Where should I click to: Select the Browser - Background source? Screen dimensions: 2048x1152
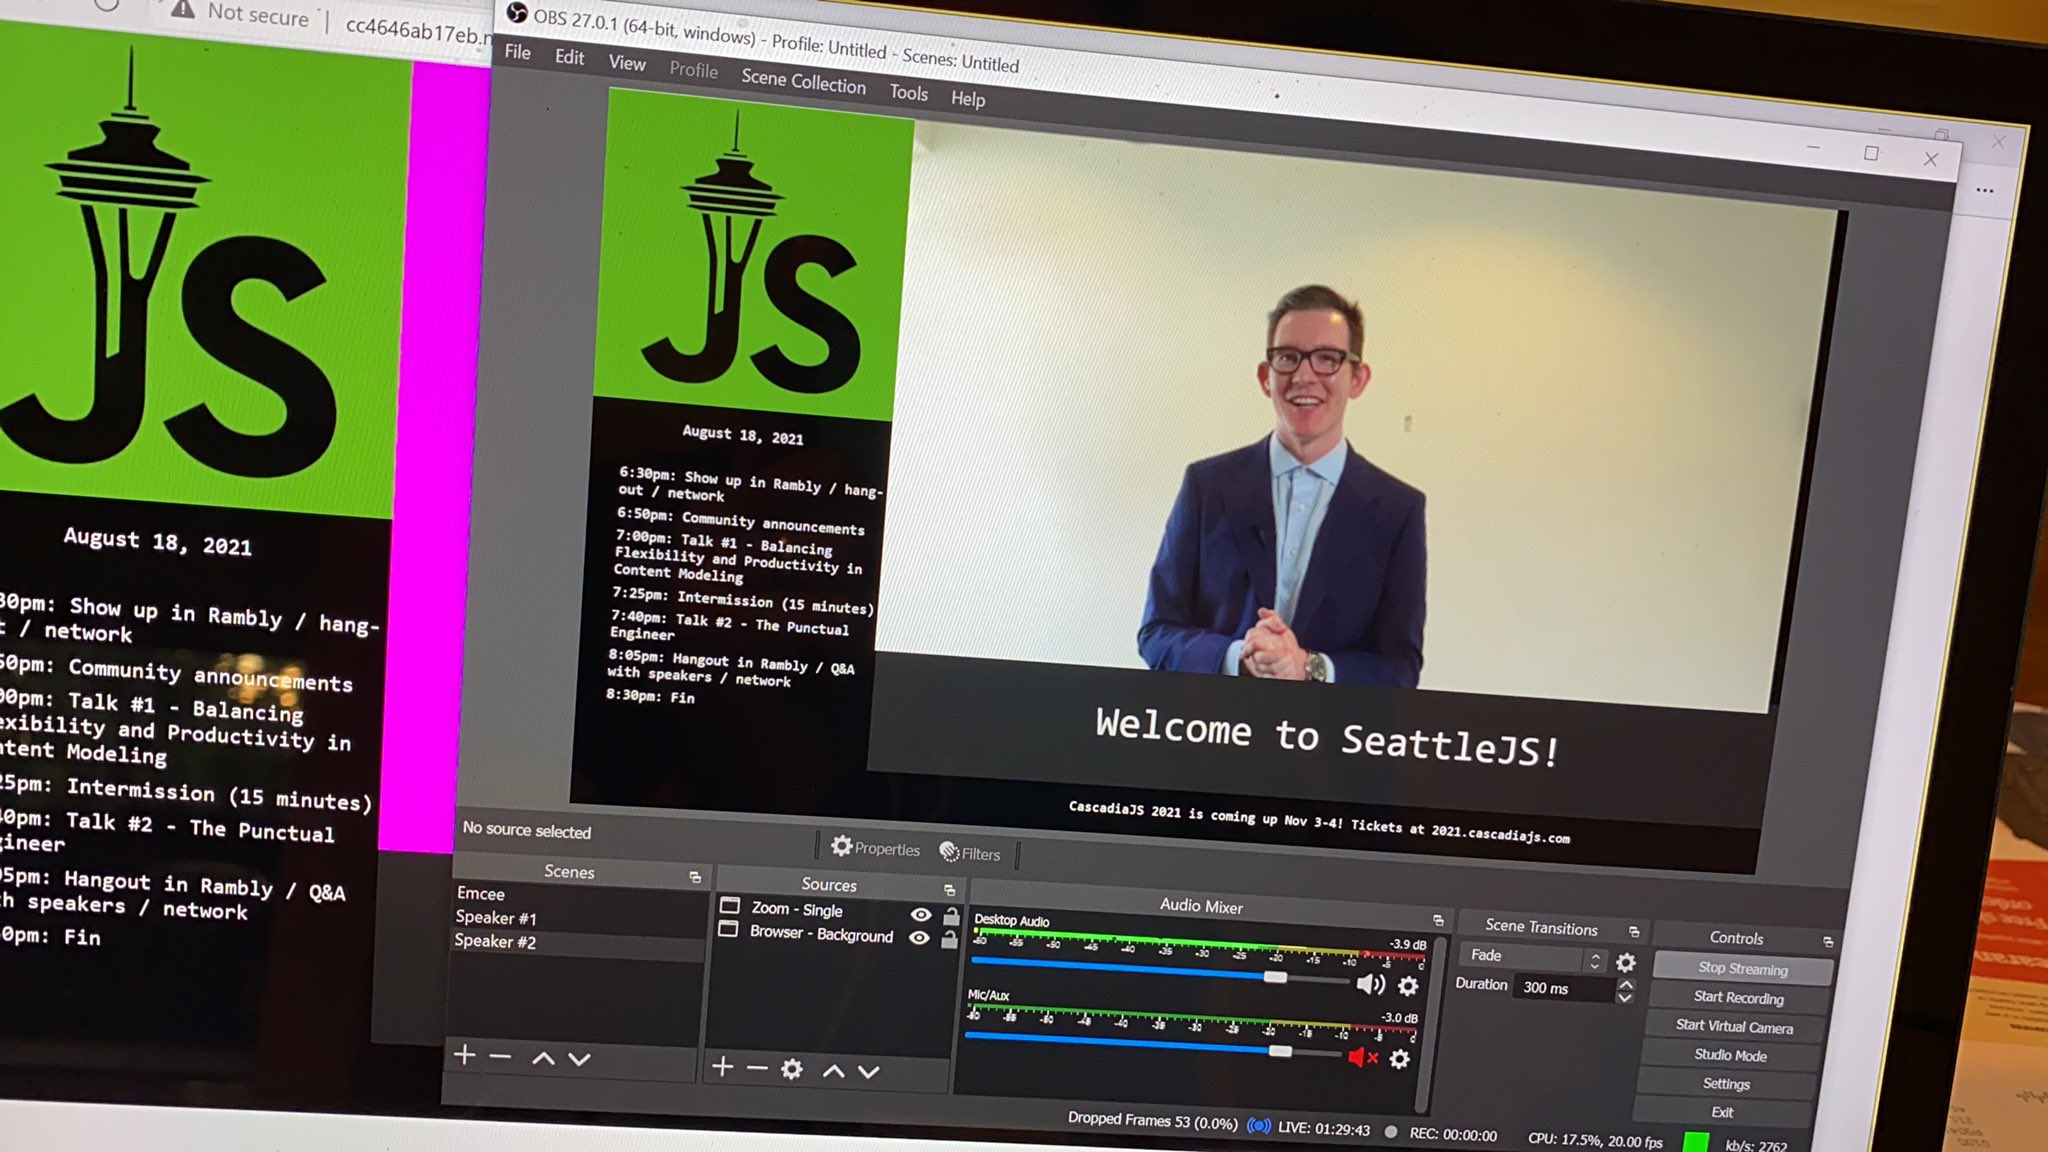pyautogui.click(x=821, y=933)
